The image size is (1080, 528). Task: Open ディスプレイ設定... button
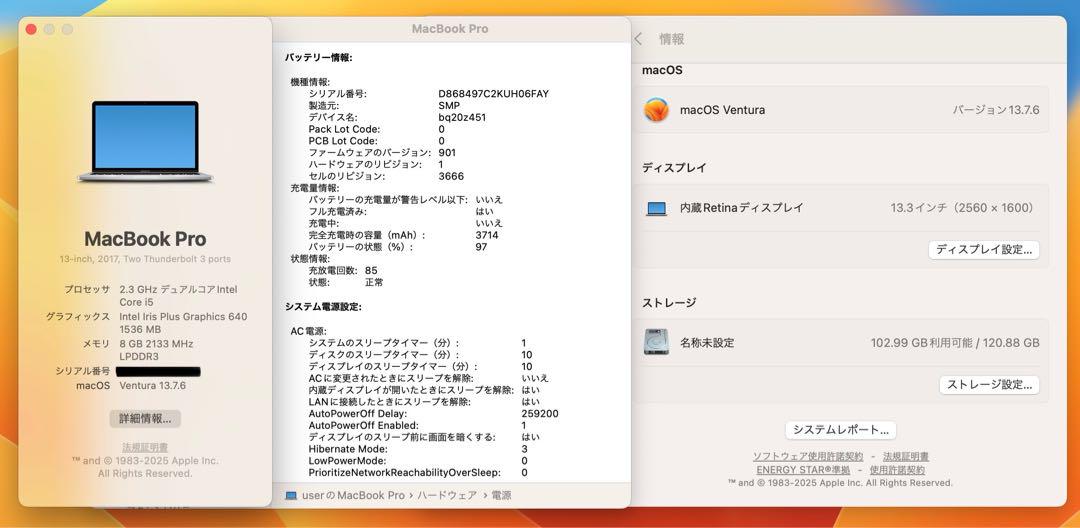tap(984, 250)
